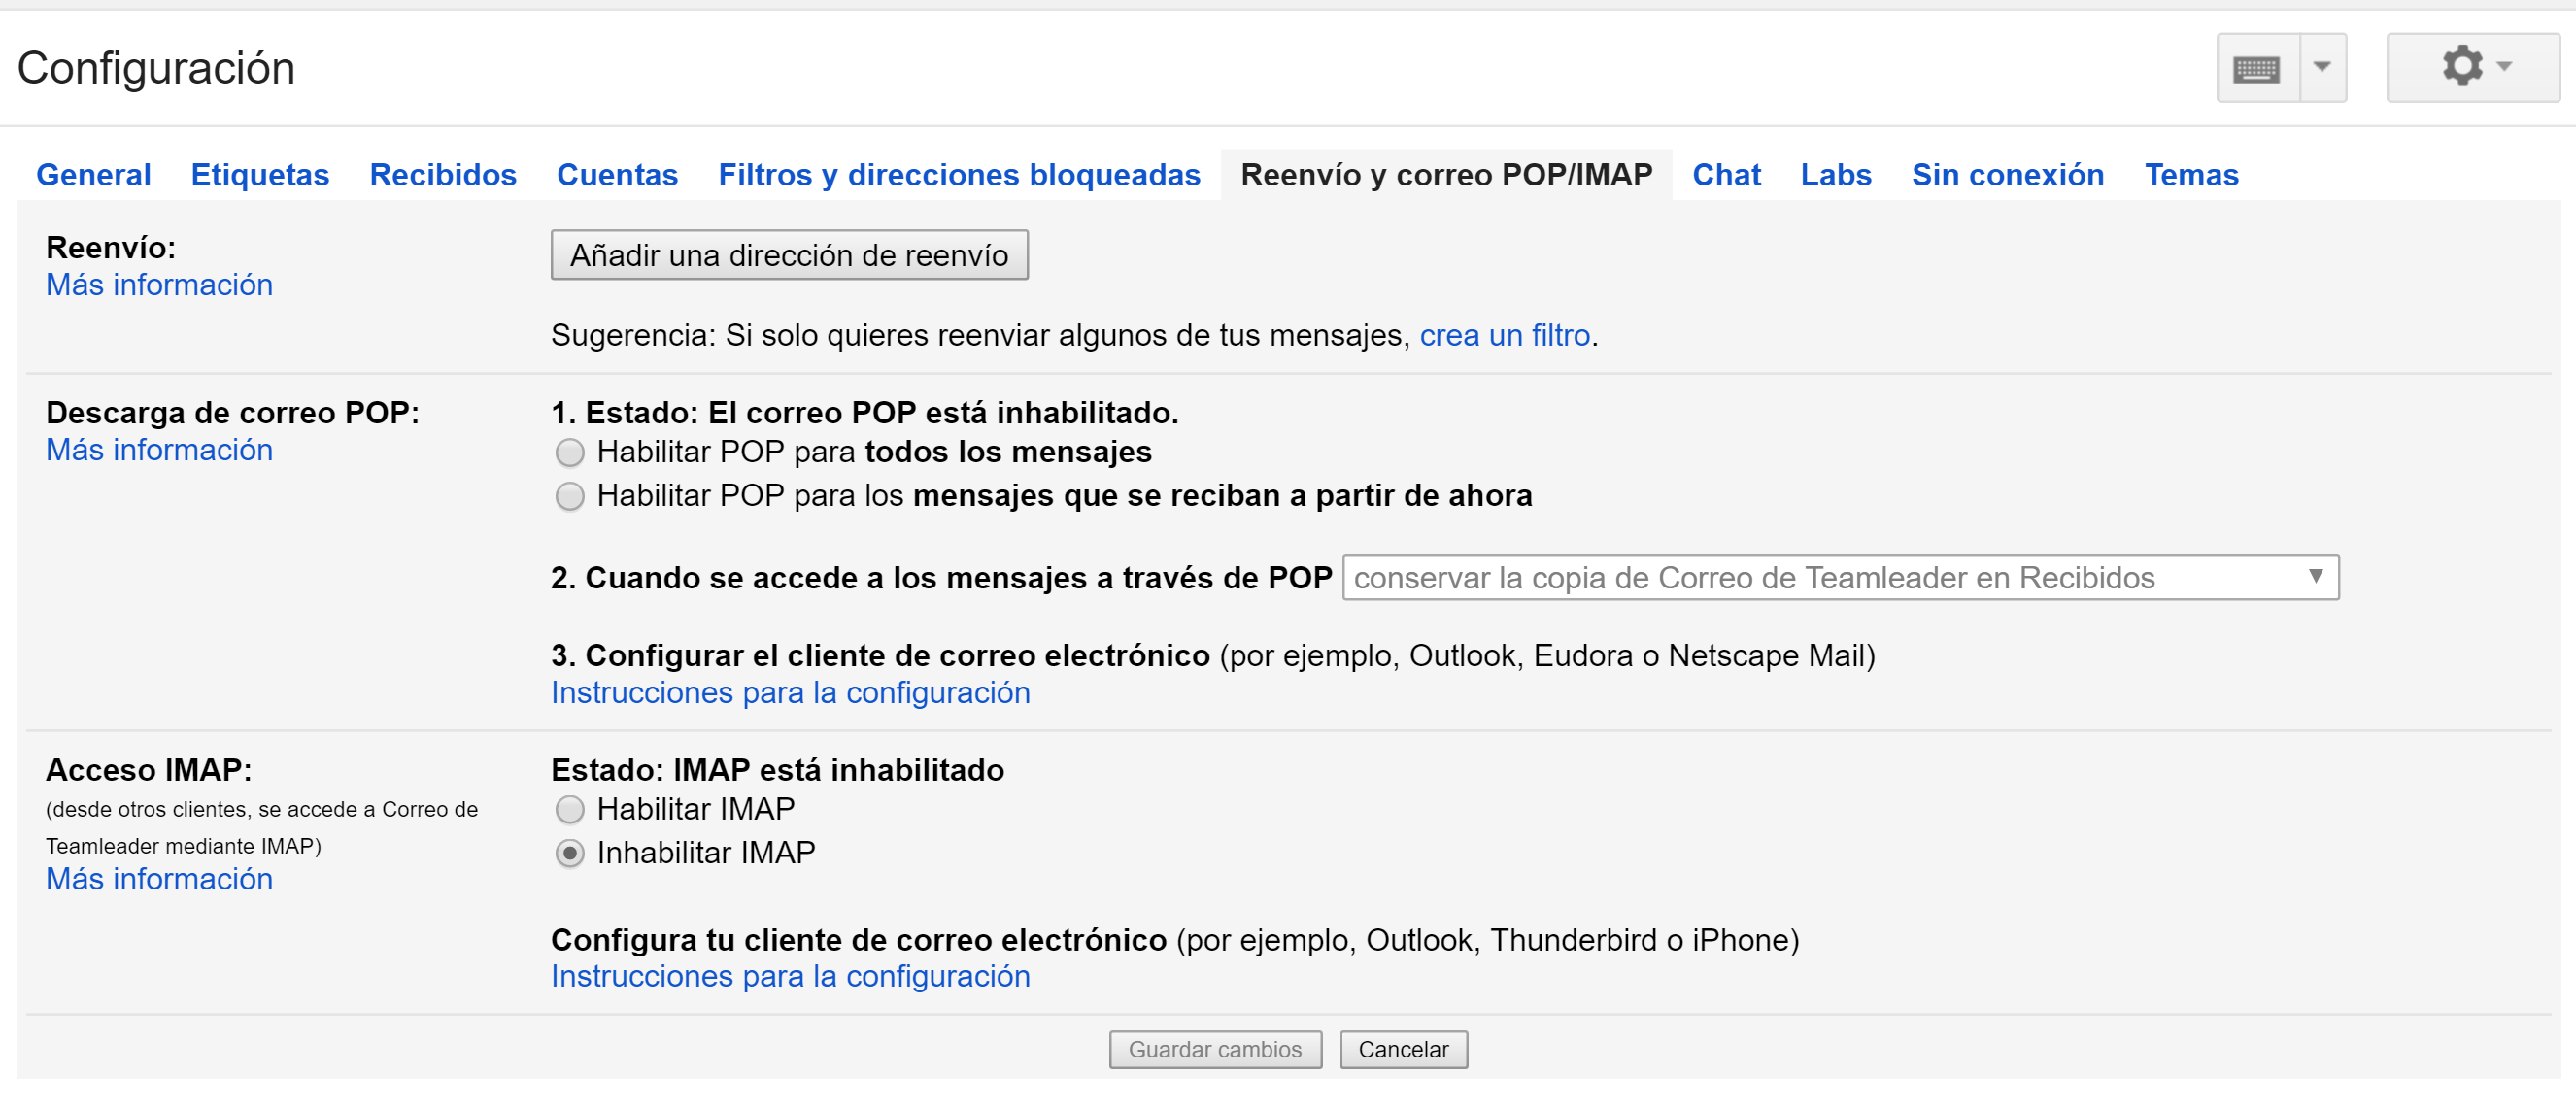Open the POP message handling dropdown

(1840, 578)
